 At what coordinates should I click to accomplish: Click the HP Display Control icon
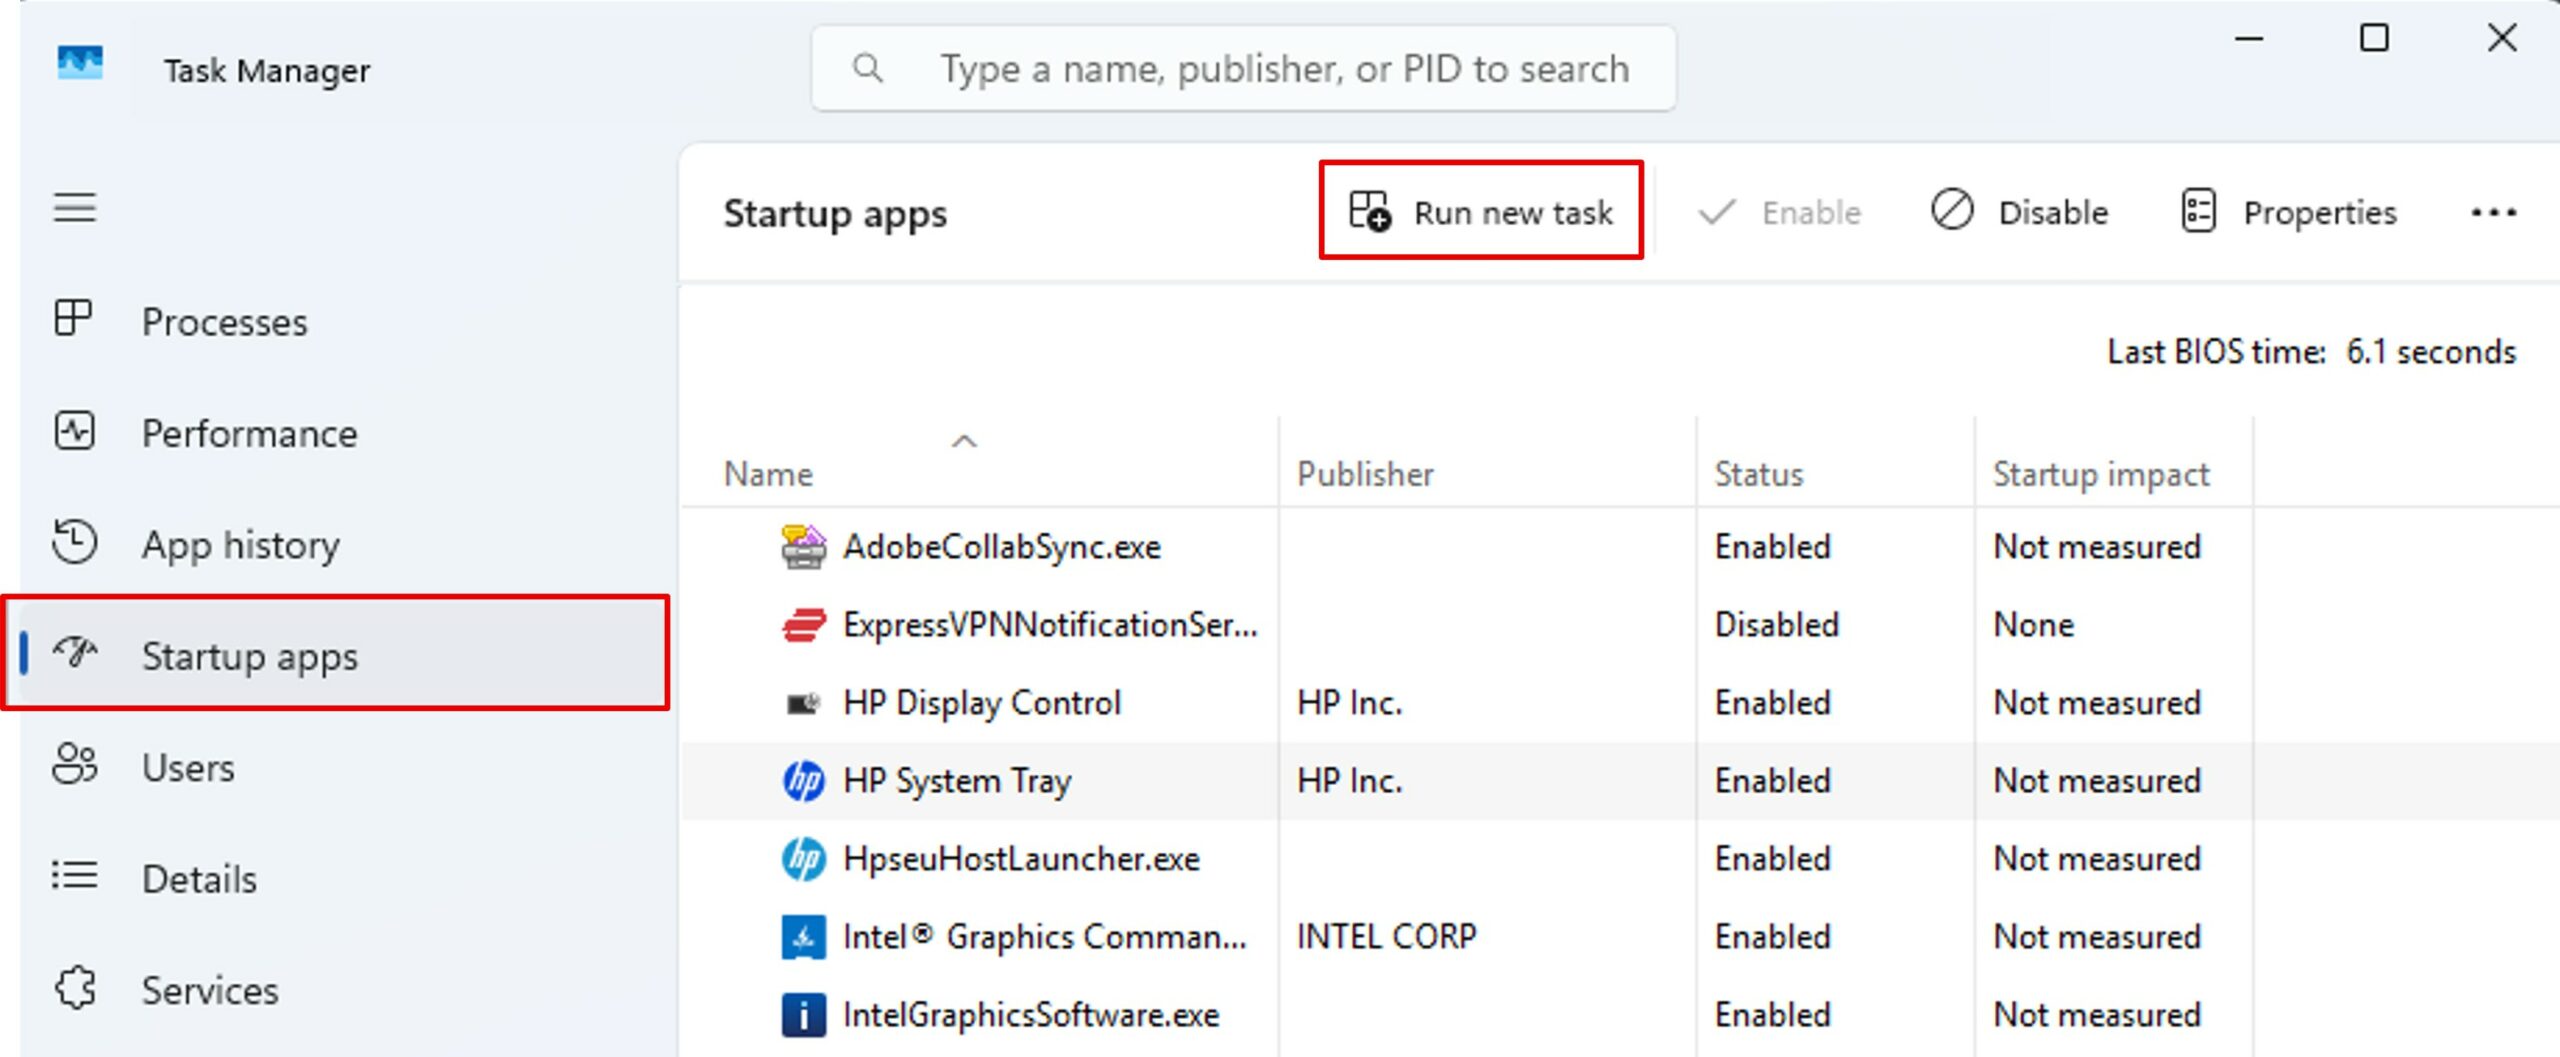[x=803, y=703]
